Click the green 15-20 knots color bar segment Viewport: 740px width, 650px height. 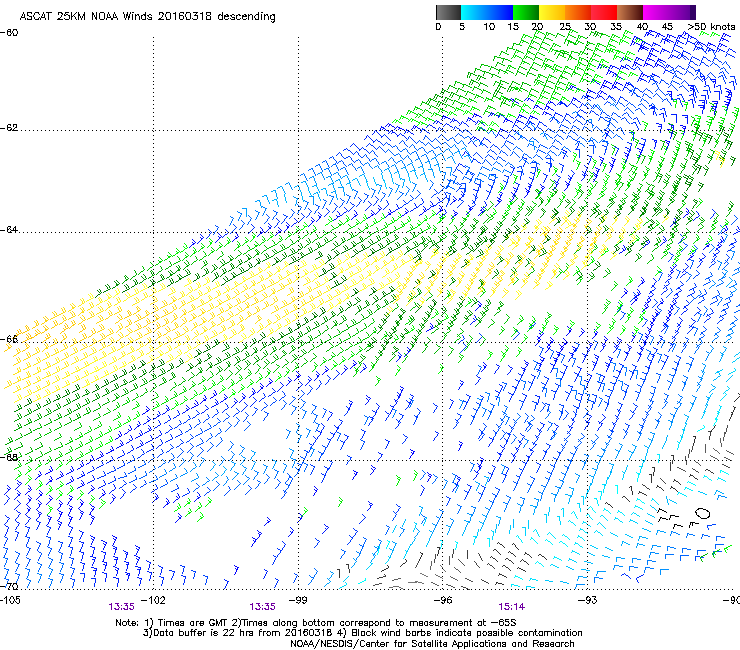526,12
